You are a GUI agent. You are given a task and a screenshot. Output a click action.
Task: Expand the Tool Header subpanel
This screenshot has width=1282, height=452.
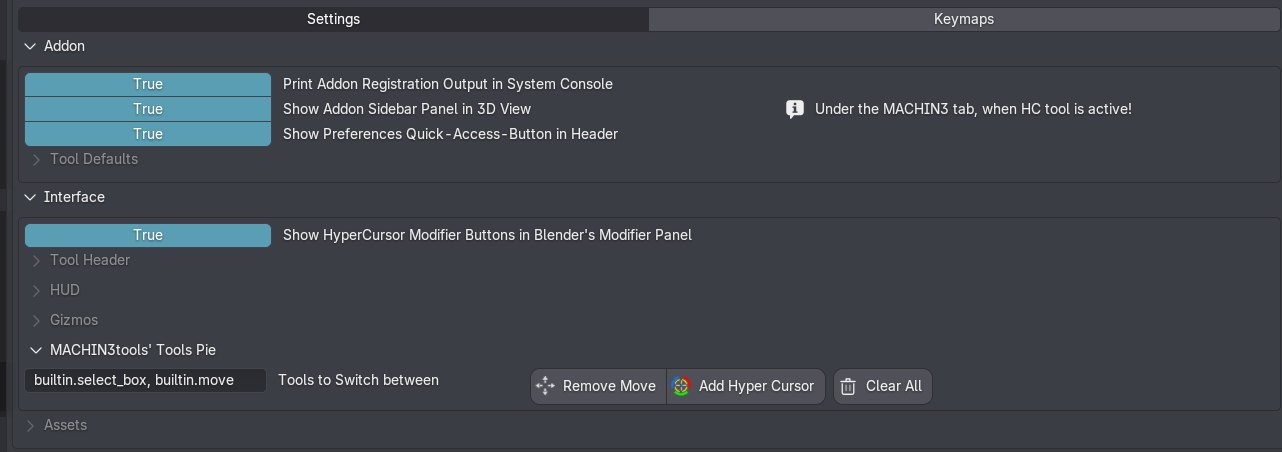(x=38, y=260)
